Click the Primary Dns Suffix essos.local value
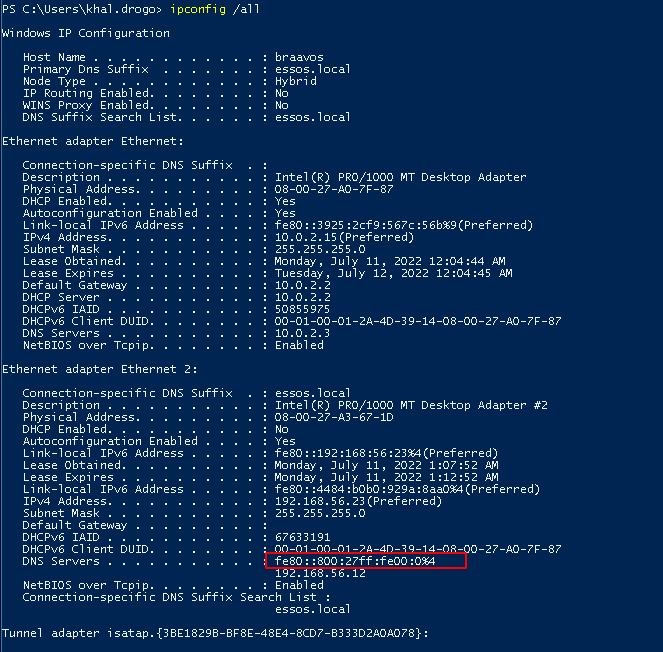 (x=312, y=69)
